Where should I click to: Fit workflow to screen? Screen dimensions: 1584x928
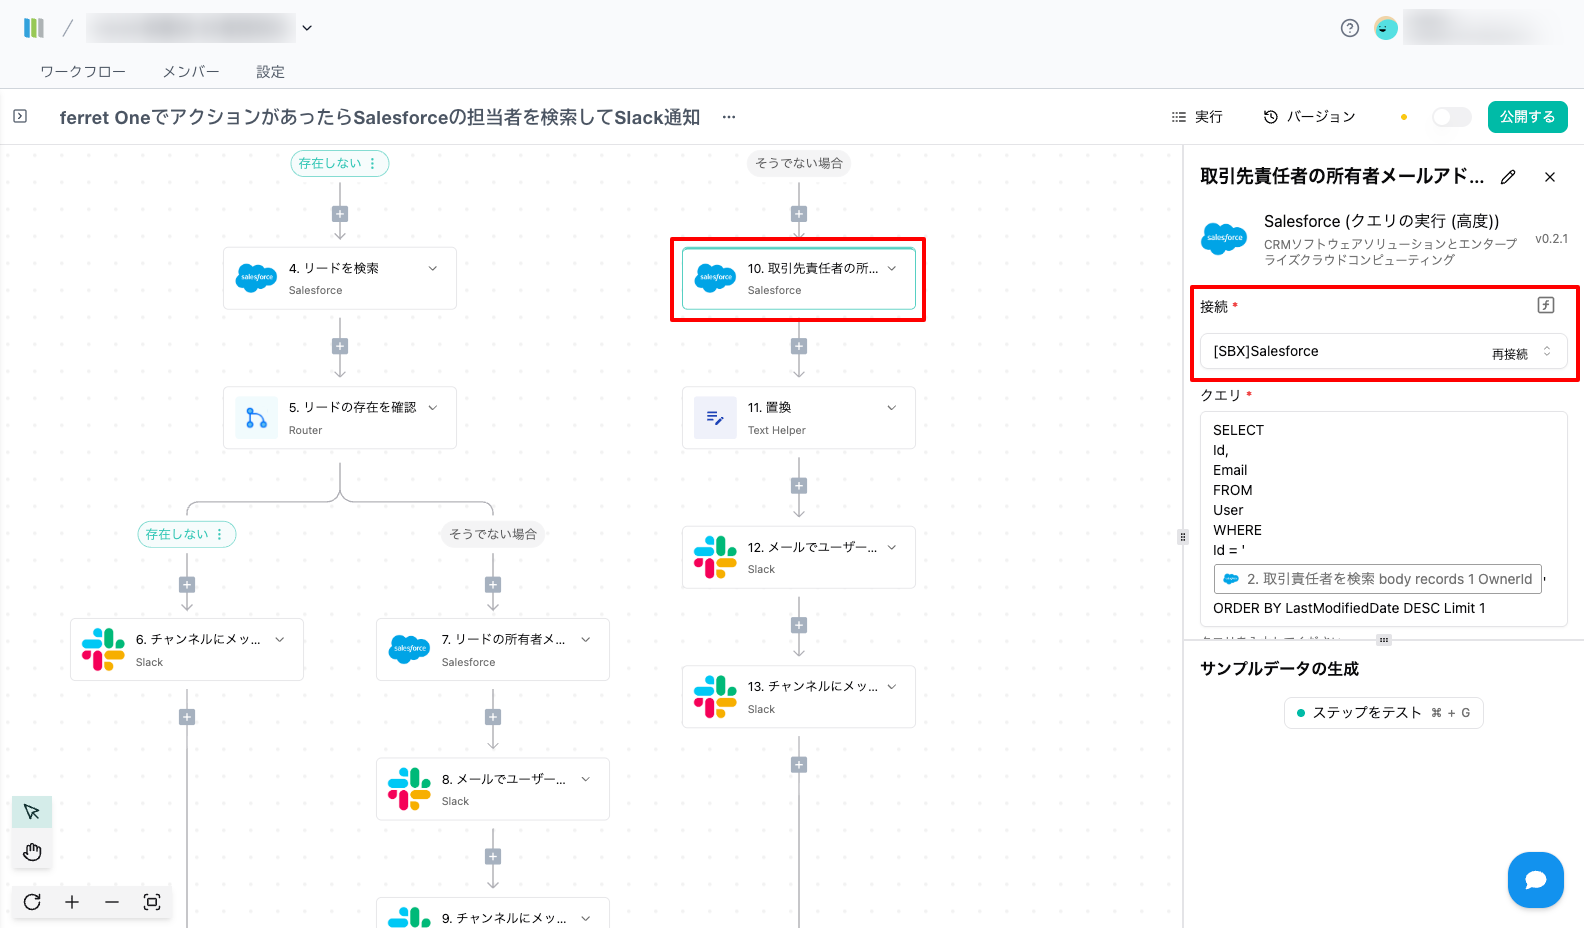(x=152, y=902)
